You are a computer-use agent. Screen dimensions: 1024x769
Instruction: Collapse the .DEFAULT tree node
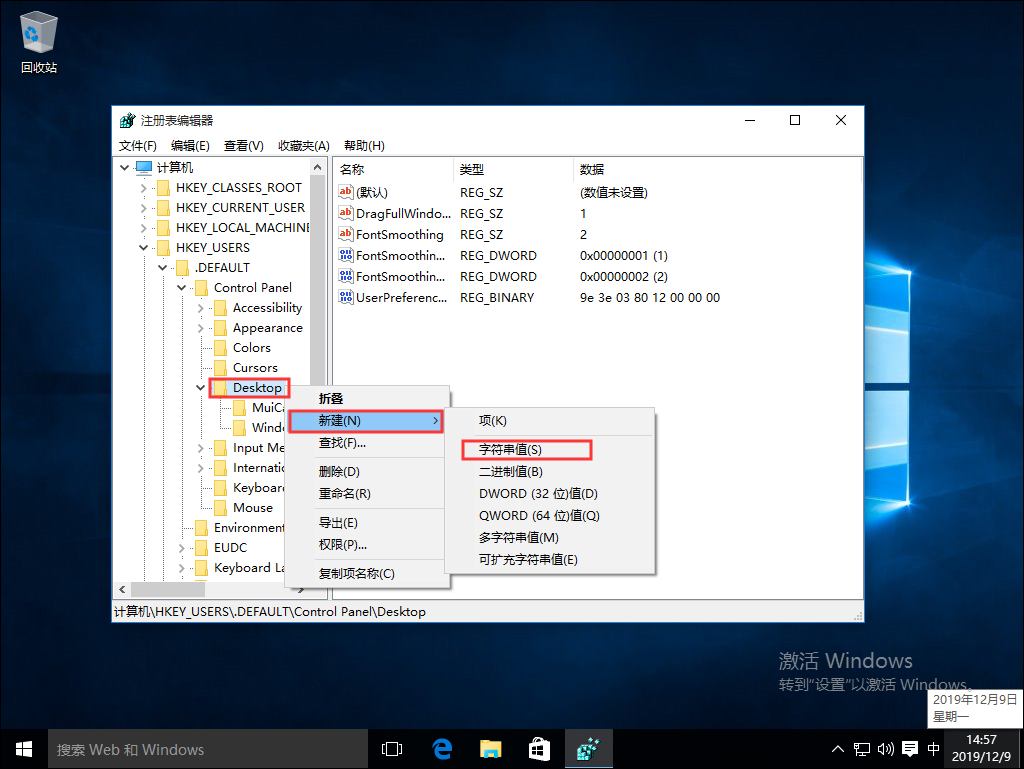(162, 267)
